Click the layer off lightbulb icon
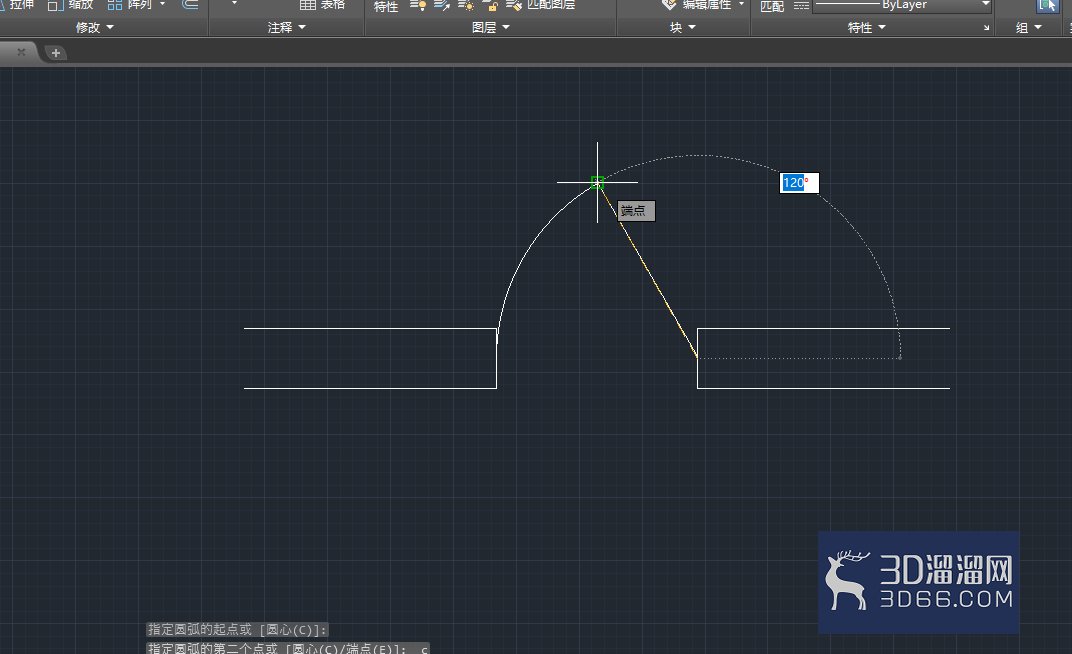The height and width of the screenshot is (654, 1072). point(418,5)
